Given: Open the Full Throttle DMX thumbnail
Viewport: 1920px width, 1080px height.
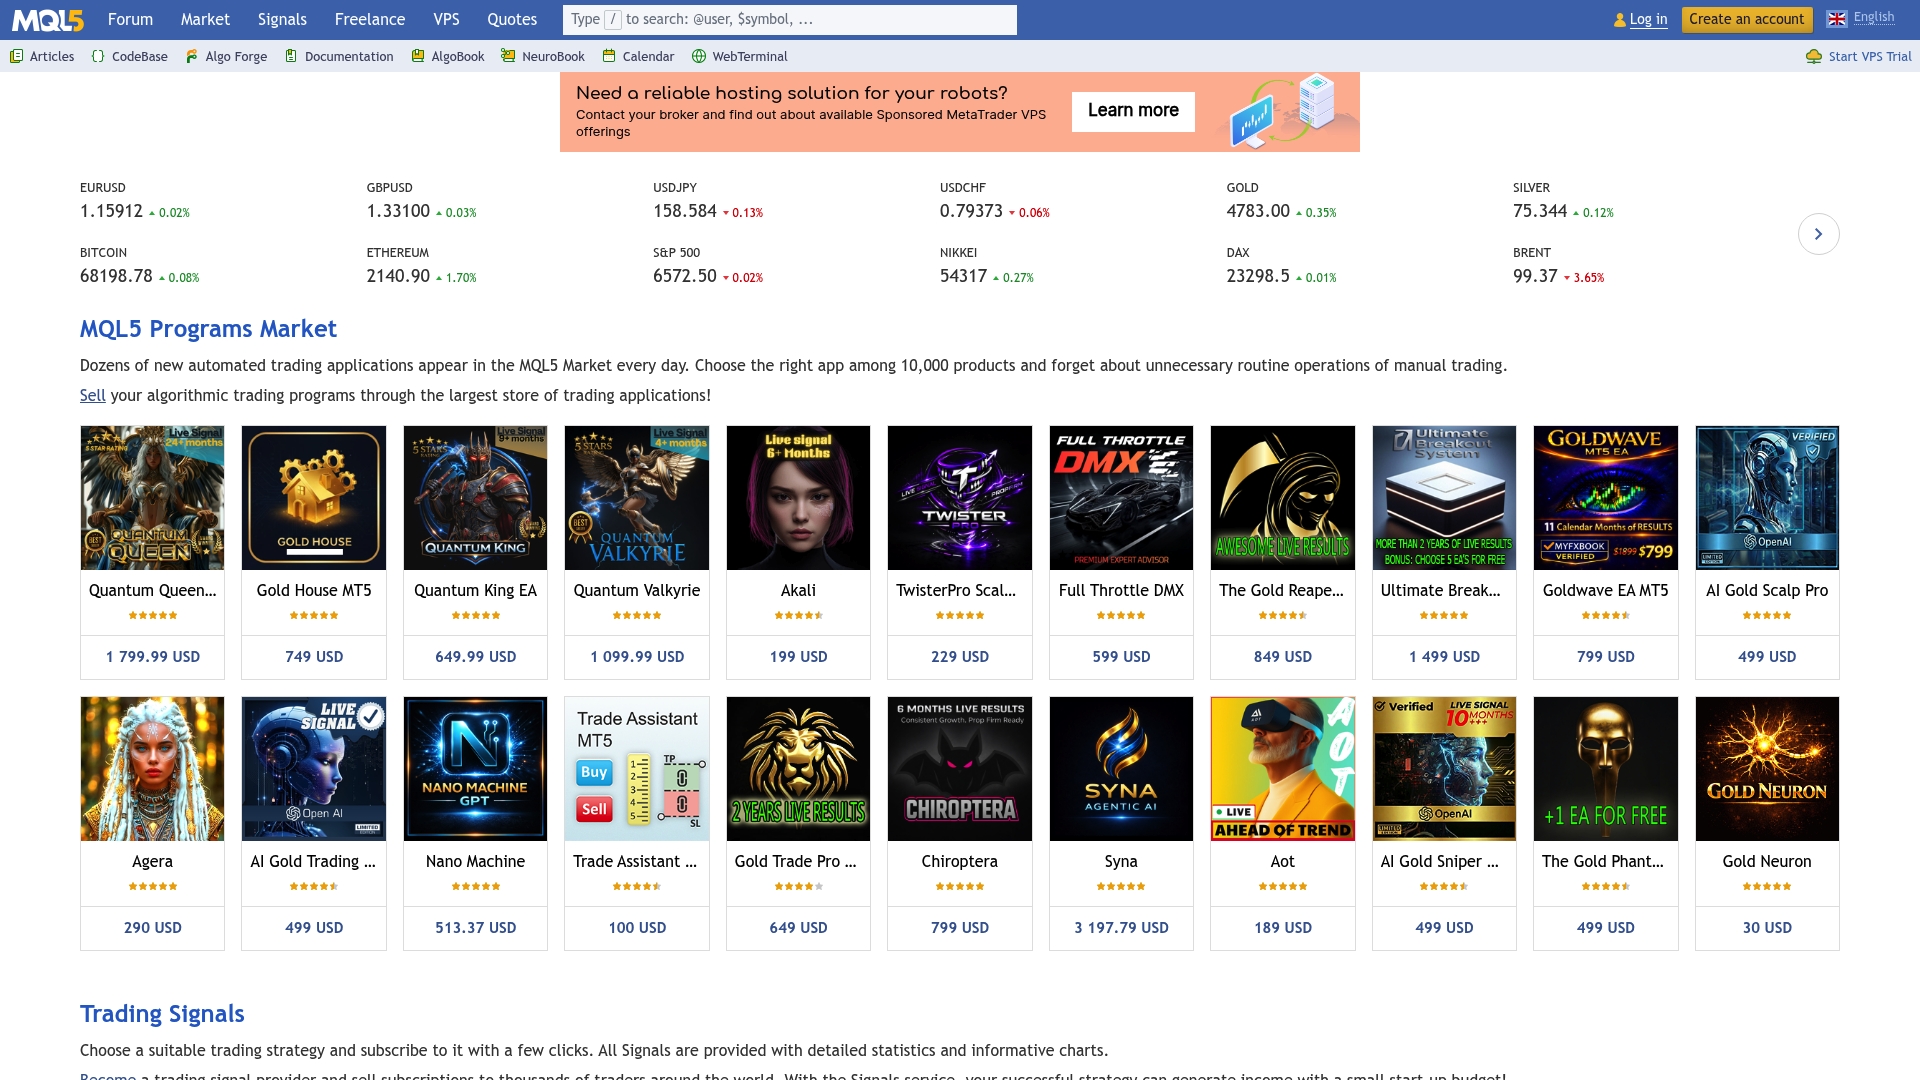Looking at the screenshot, I should 1121,498.
